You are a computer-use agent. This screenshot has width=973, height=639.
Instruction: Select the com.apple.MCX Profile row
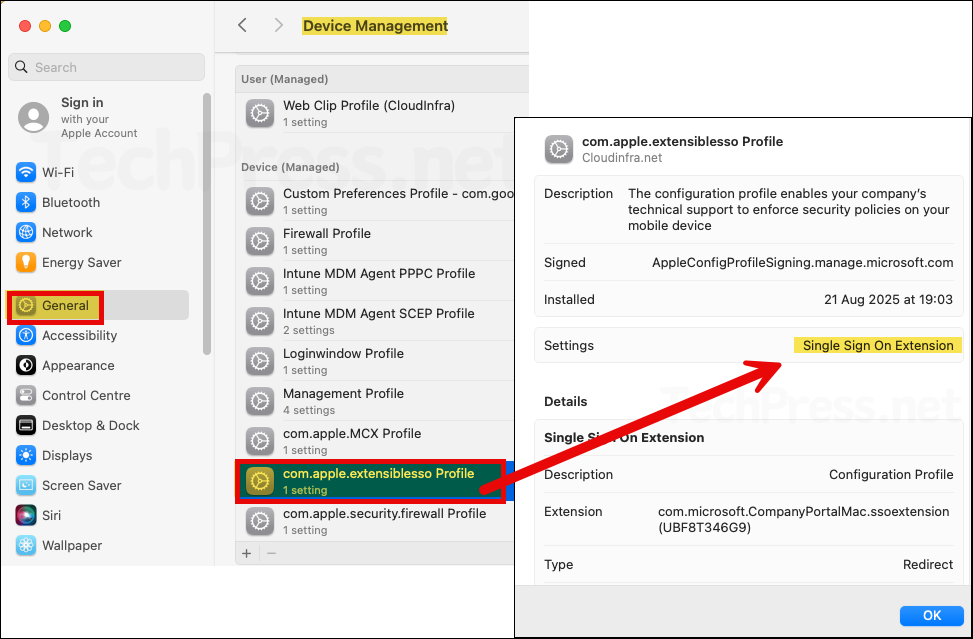point(376,441)
